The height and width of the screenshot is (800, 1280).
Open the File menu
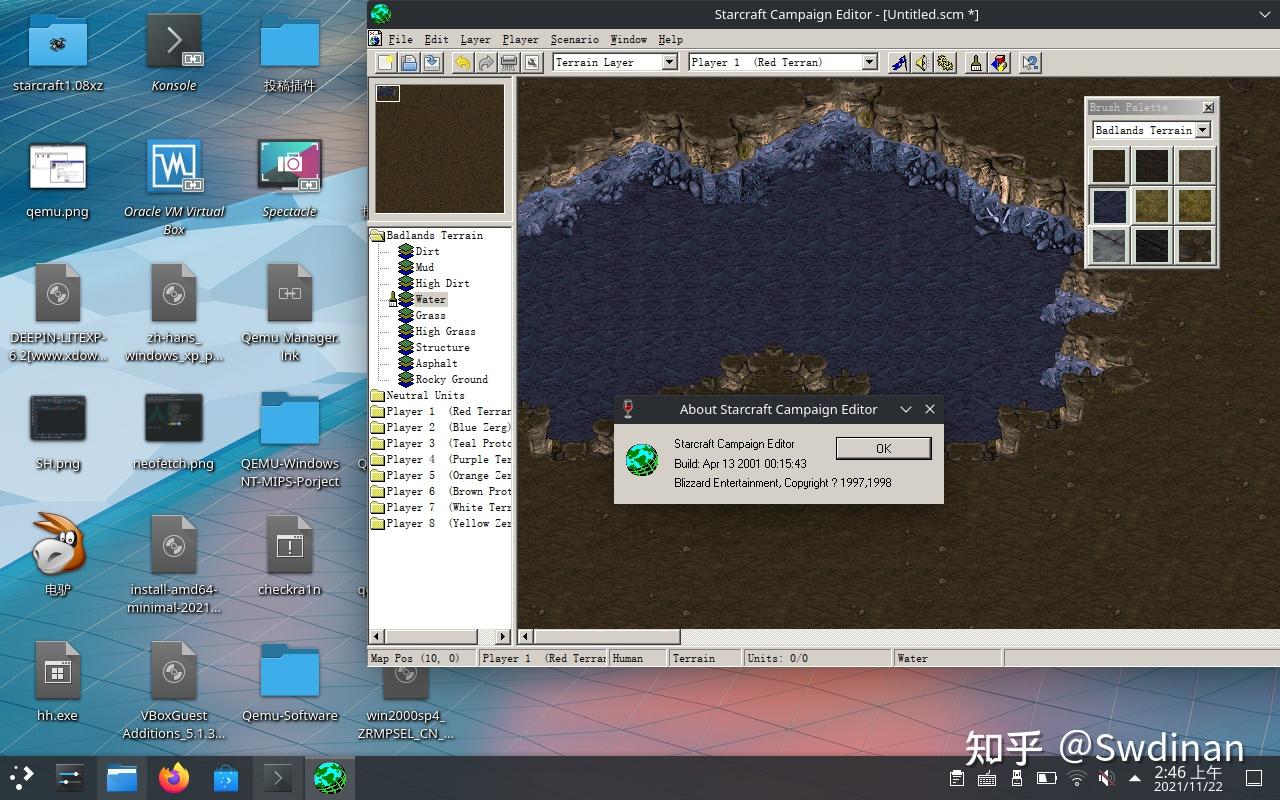click(400, 39)
